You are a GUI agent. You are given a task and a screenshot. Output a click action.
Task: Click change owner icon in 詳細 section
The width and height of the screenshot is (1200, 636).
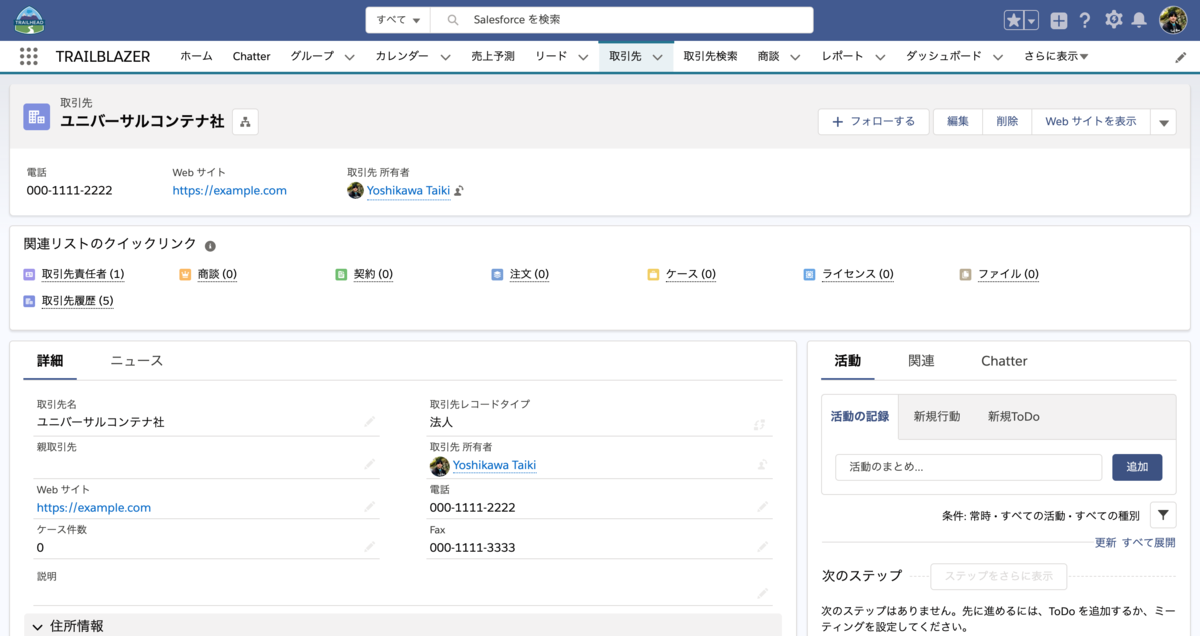tap(763, 465)
